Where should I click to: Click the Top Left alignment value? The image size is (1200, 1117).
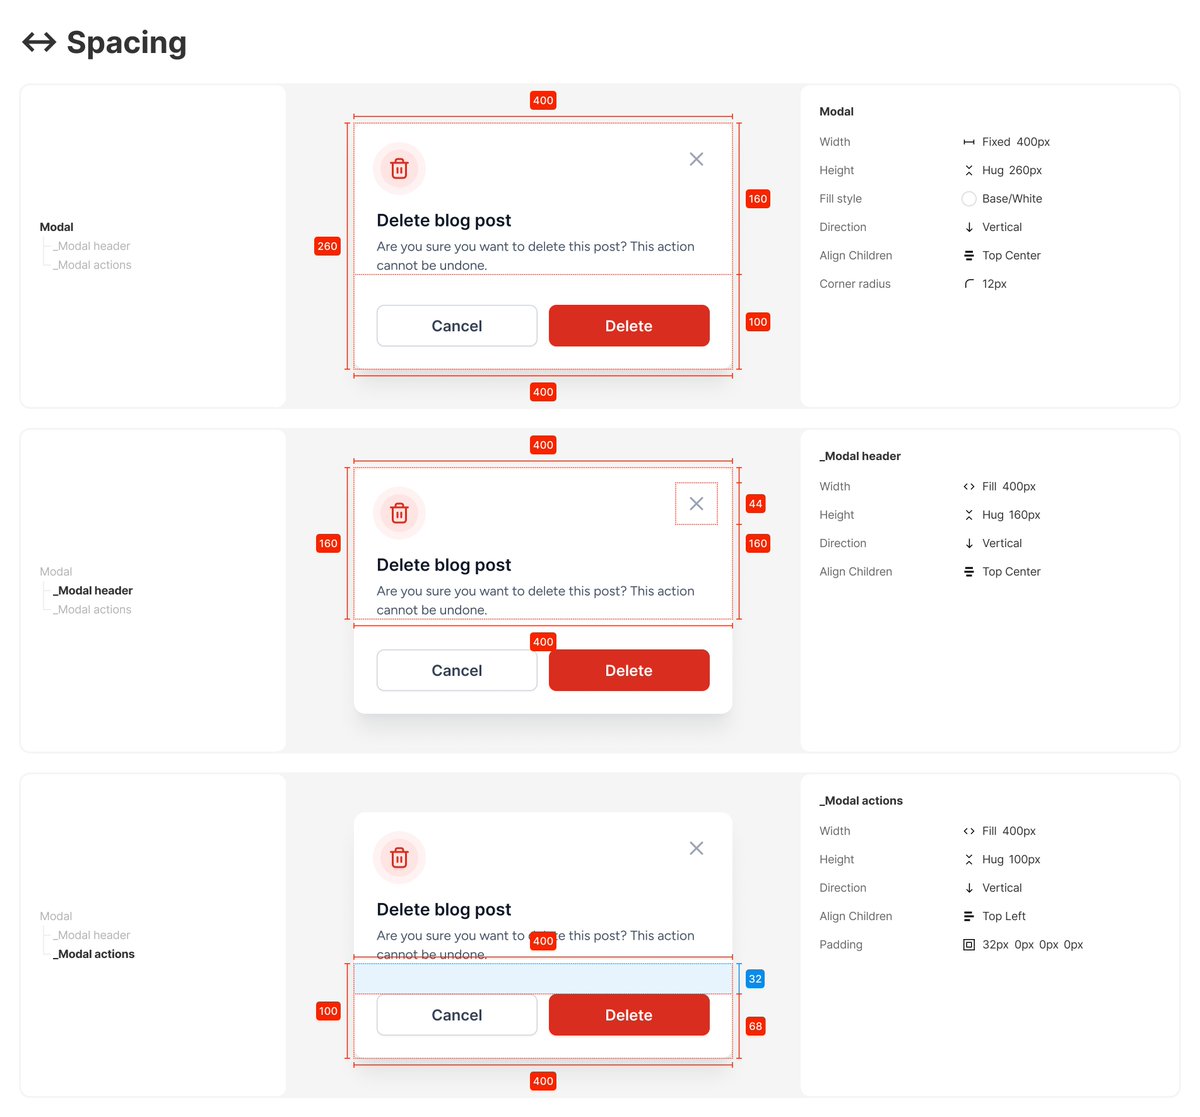pyautogui.click(x=1004, y=916)
